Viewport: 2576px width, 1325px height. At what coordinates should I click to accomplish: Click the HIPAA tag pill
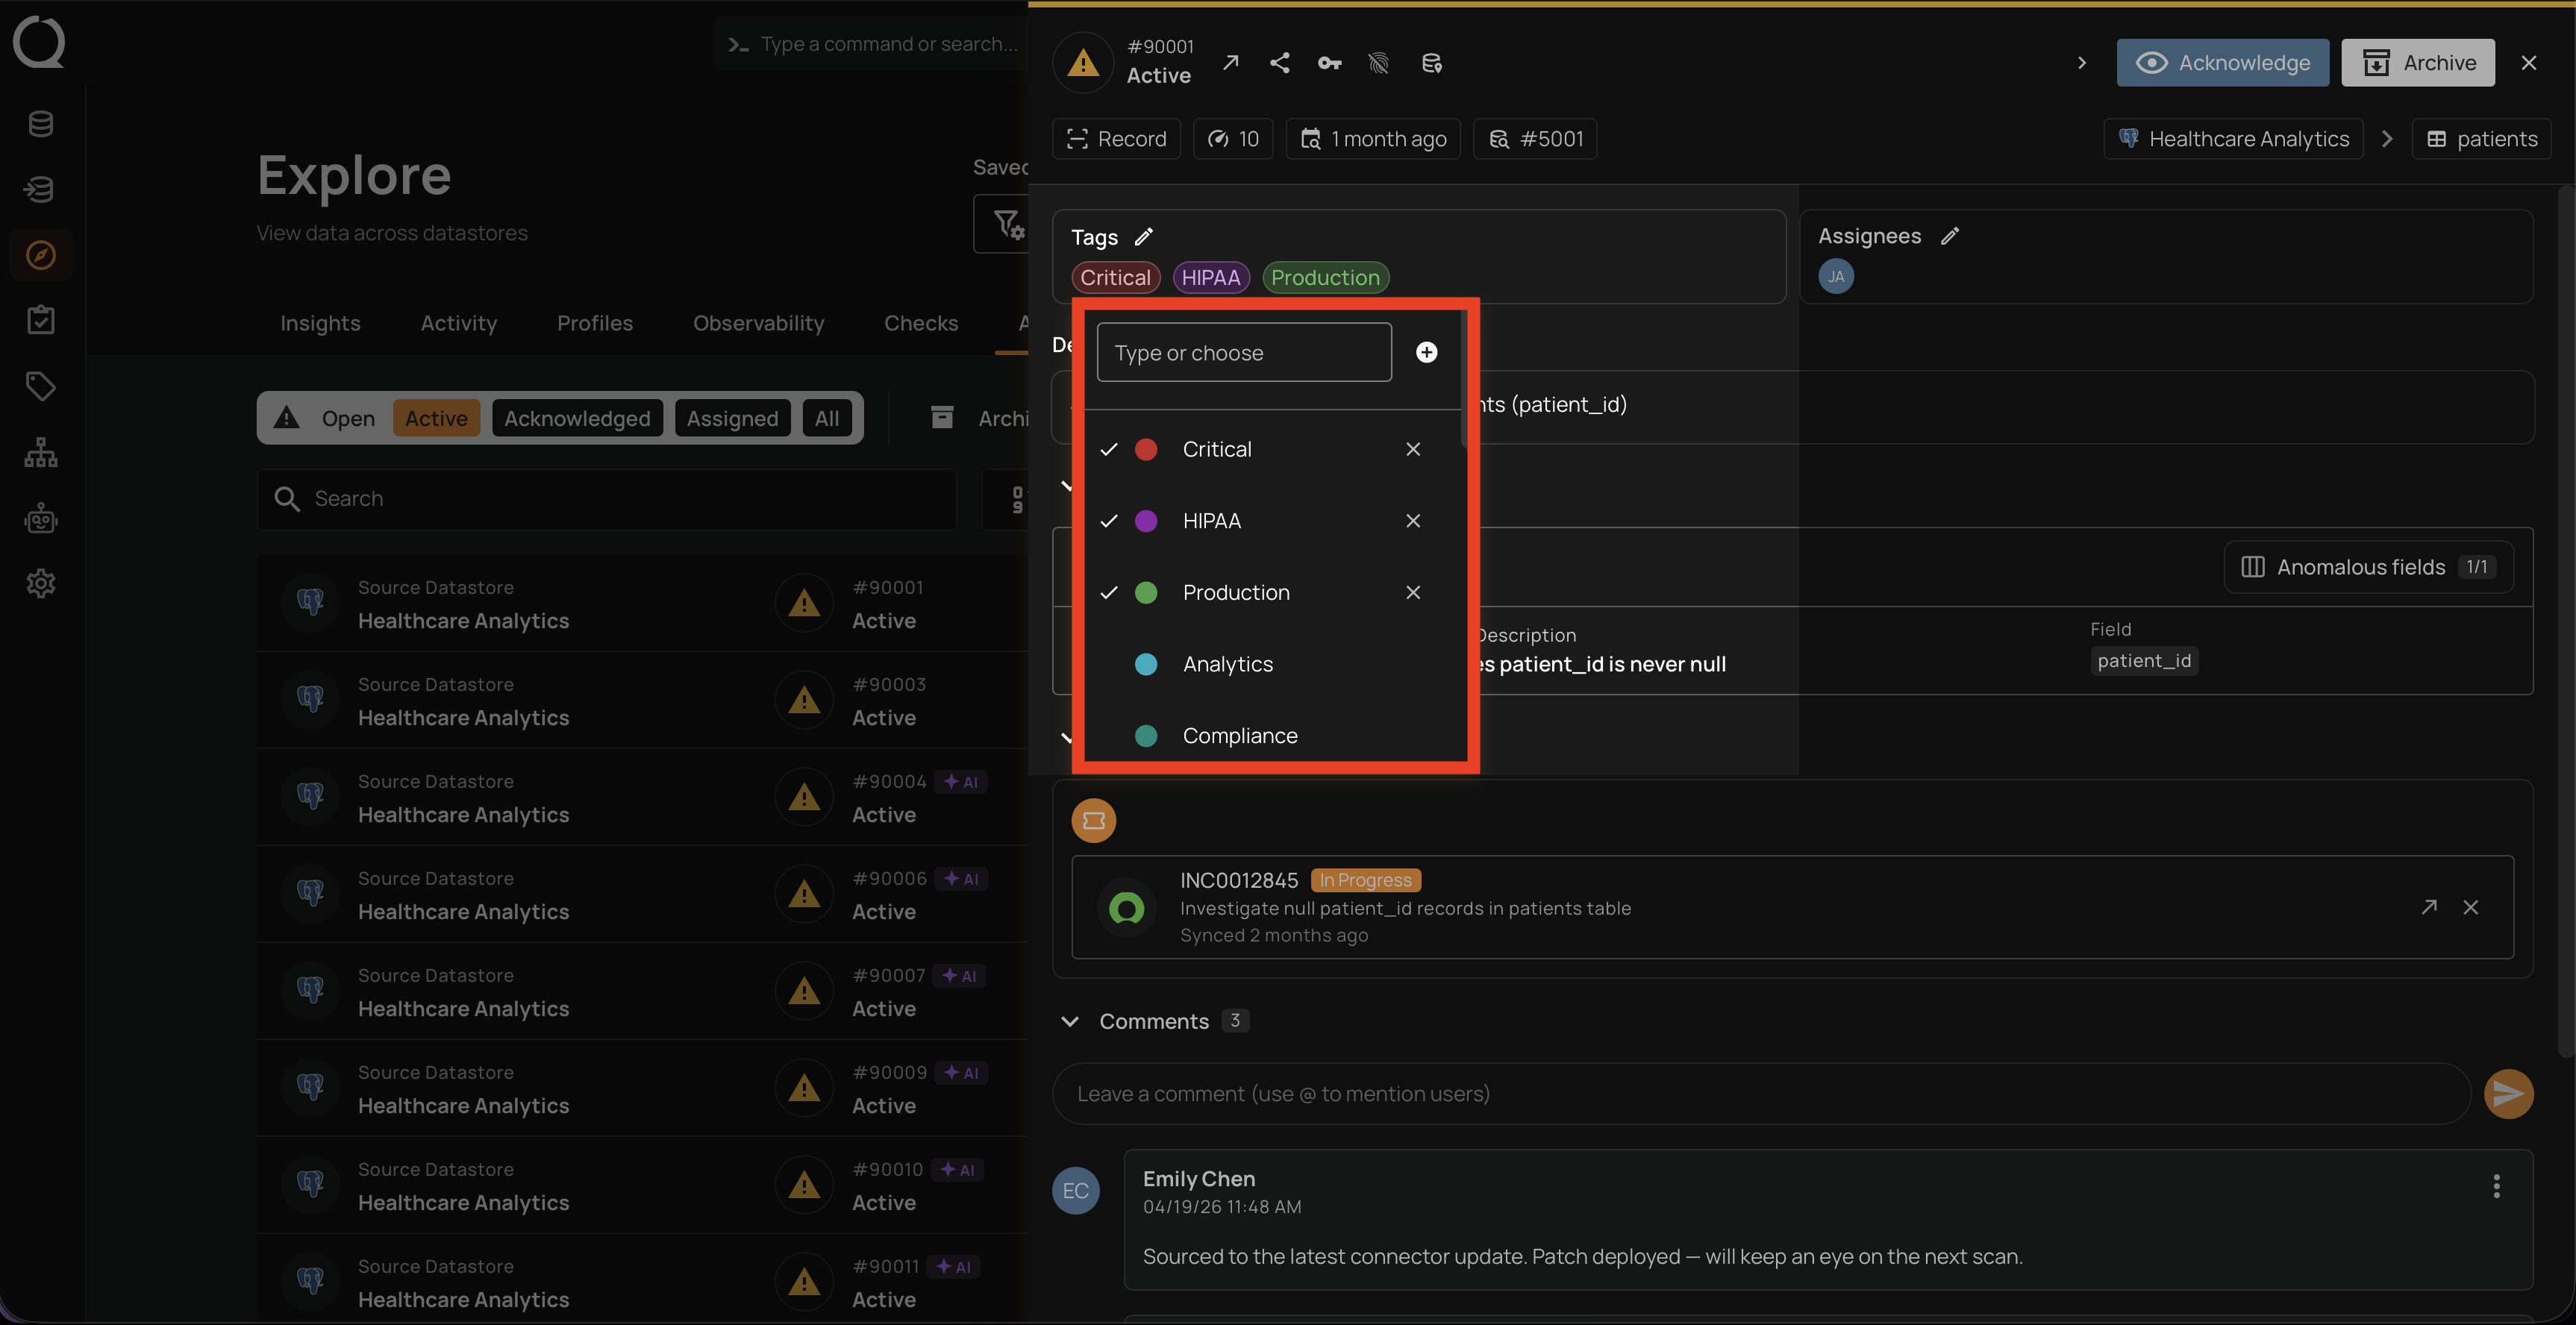click(1211, 278)
